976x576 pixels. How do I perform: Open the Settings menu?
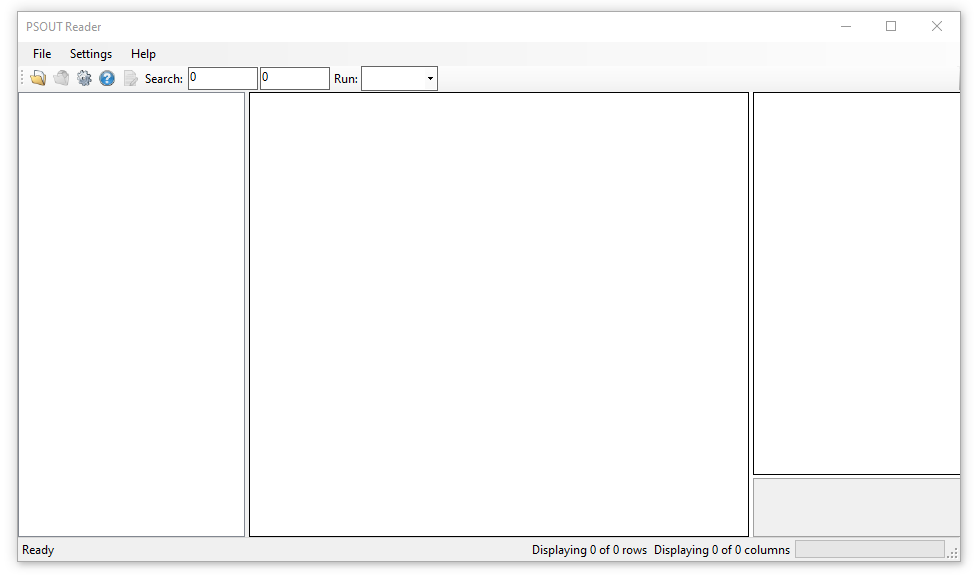click(91, 54)
